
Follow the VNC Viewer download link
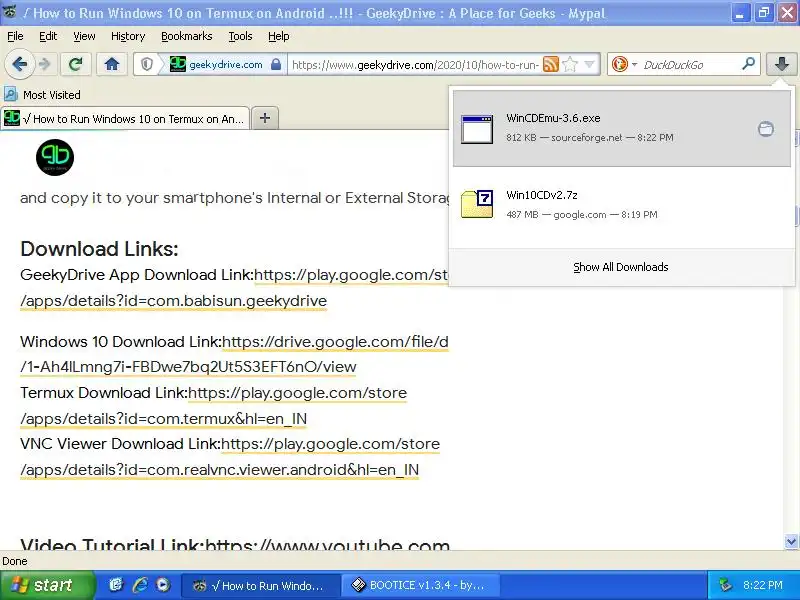(x=230, y=457)
